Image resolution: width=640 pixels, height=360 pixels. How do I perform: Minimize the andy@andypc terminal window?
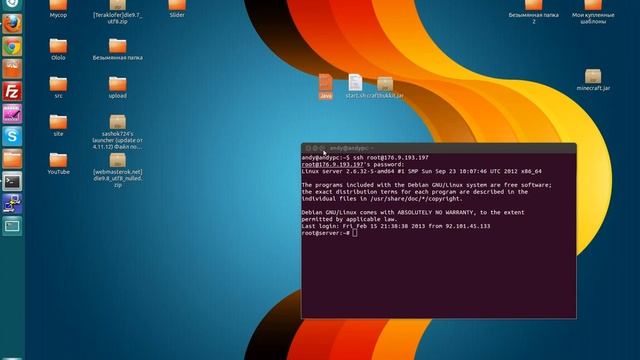click(x=315, y=148)
